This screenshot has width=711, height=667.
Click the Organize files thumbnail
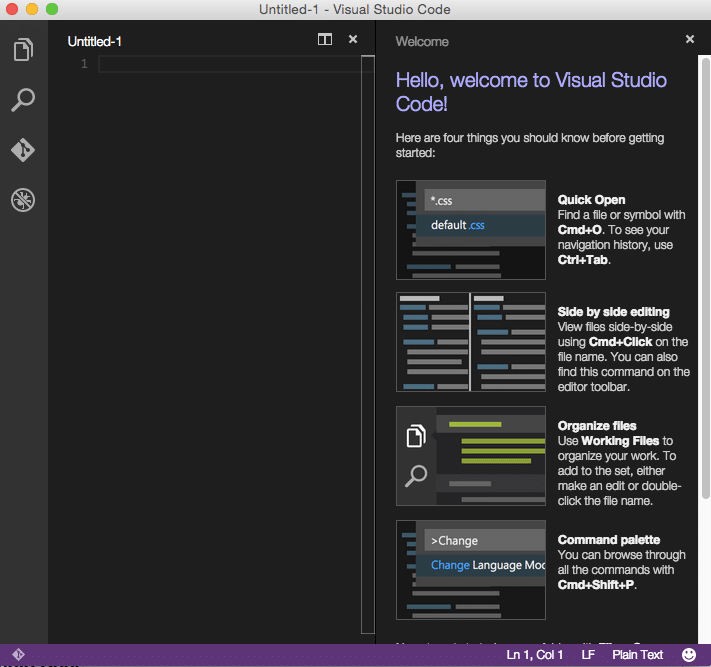[471, 456]
